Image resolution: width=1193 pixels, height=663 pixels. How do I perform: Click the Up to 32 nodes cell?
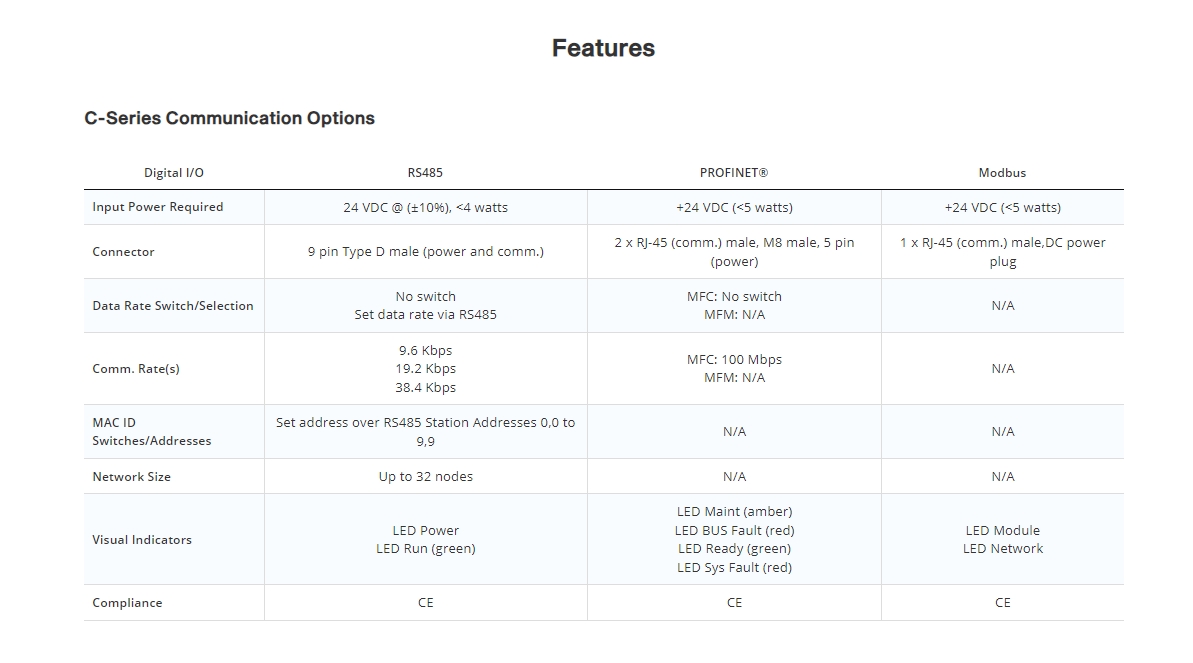click(425, 477)
